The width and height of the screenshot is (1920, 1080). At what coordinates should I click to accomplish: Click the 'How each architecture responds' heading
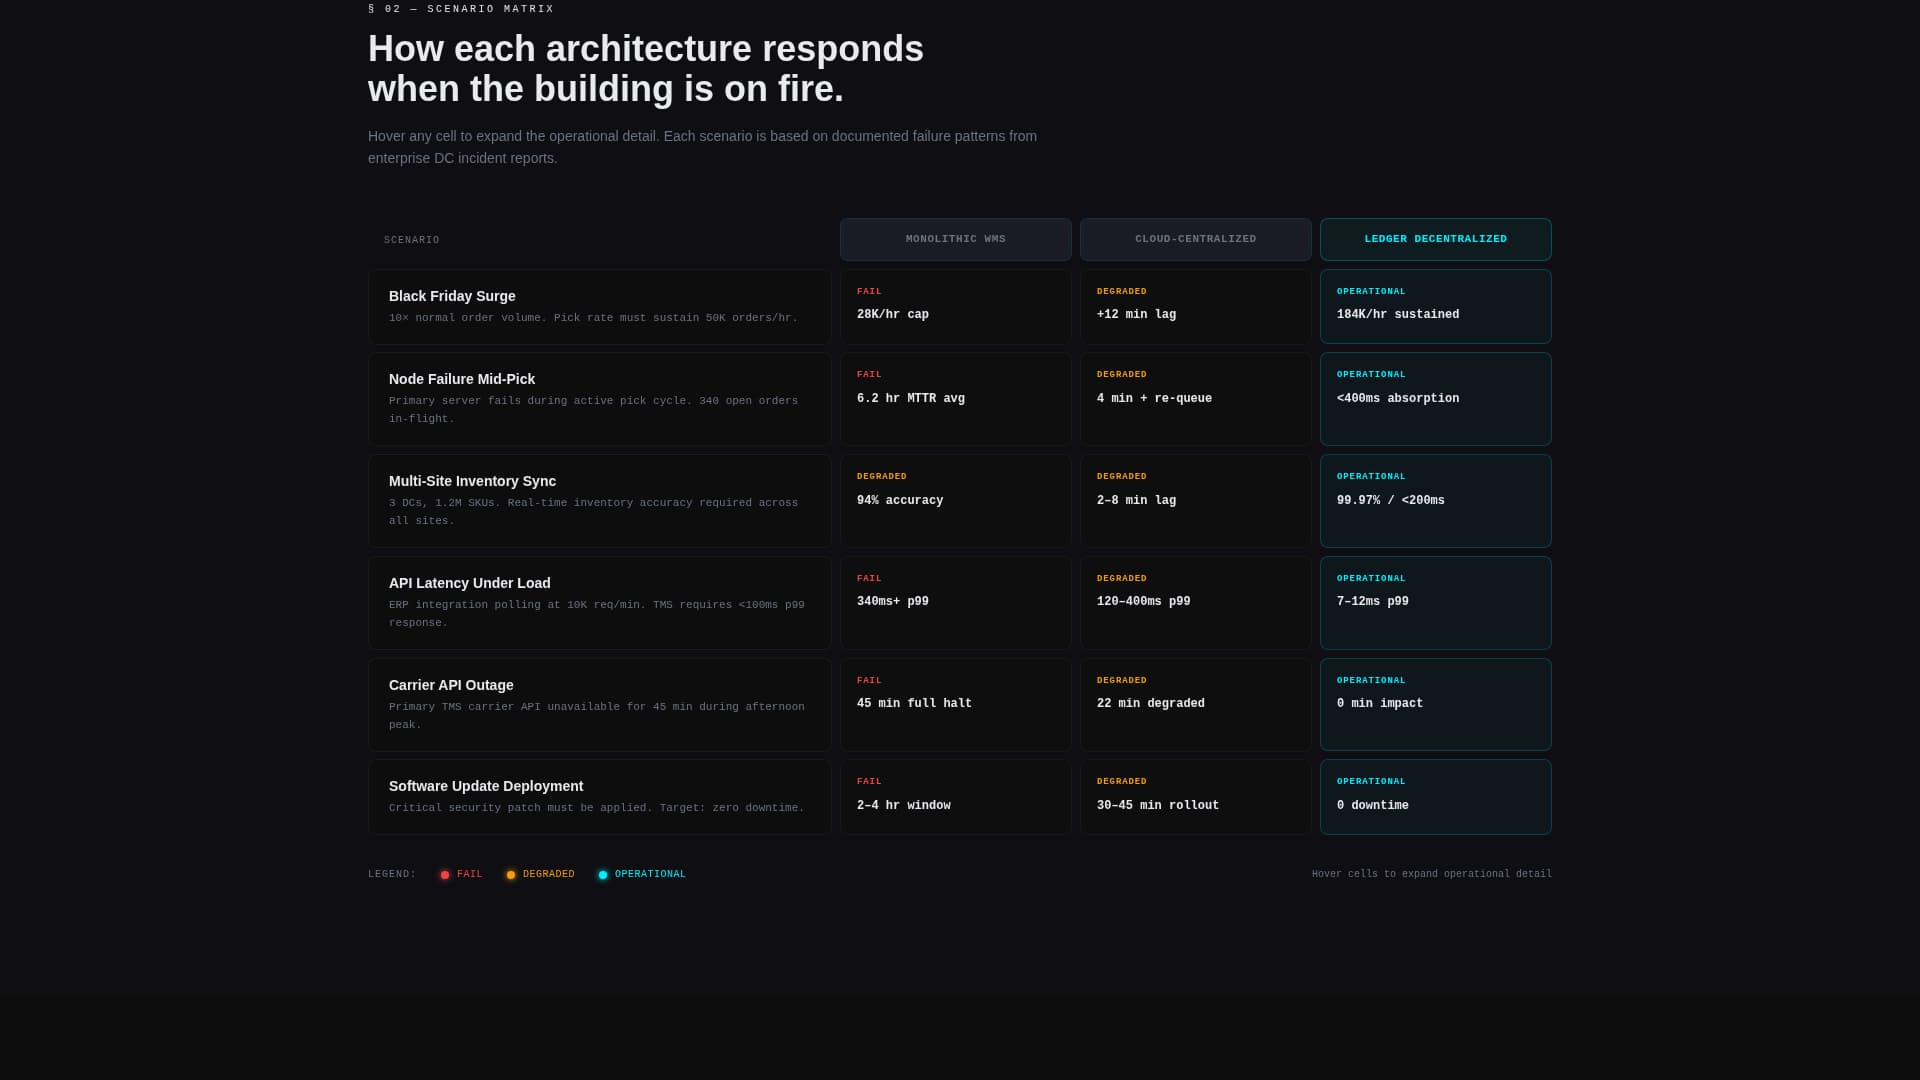[x=646, y=49]
